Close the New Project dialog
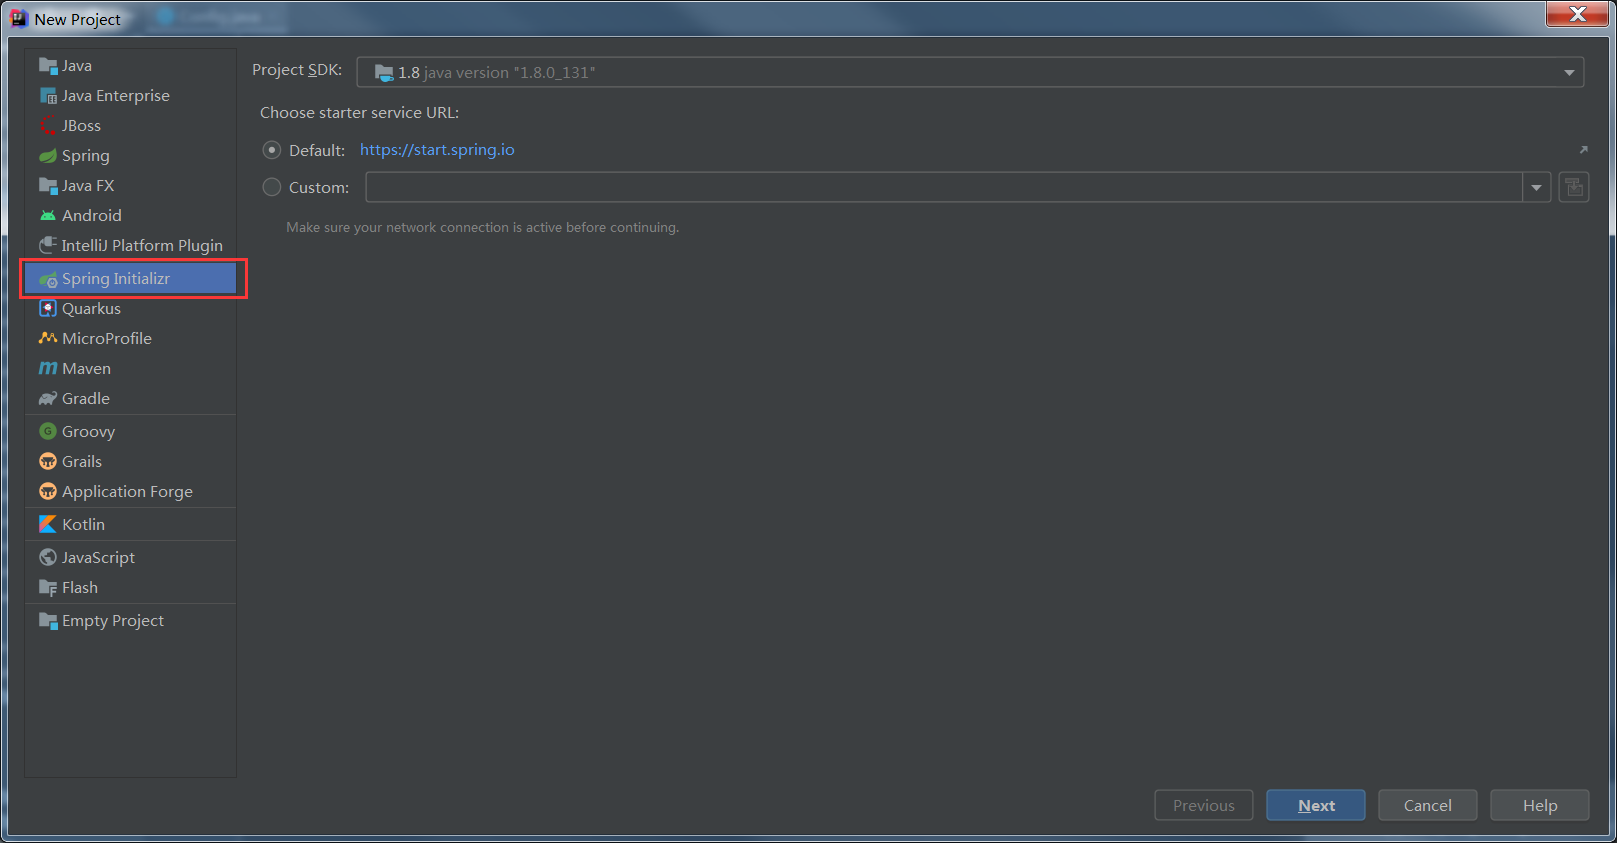Image resolution: width=1617 pixels, height=843 pixels. pos(1577,14)
